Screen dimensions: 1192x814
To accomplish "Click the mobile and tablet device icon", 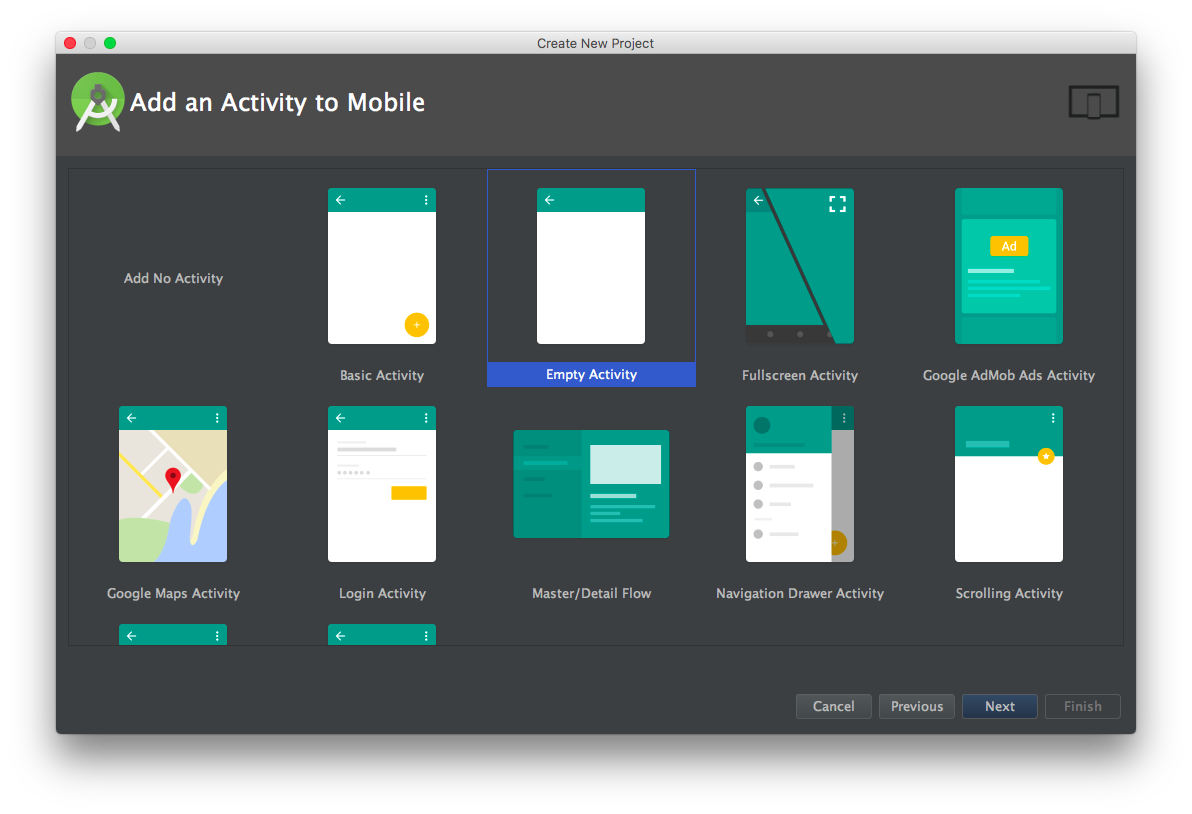I will pos(1094,102).
